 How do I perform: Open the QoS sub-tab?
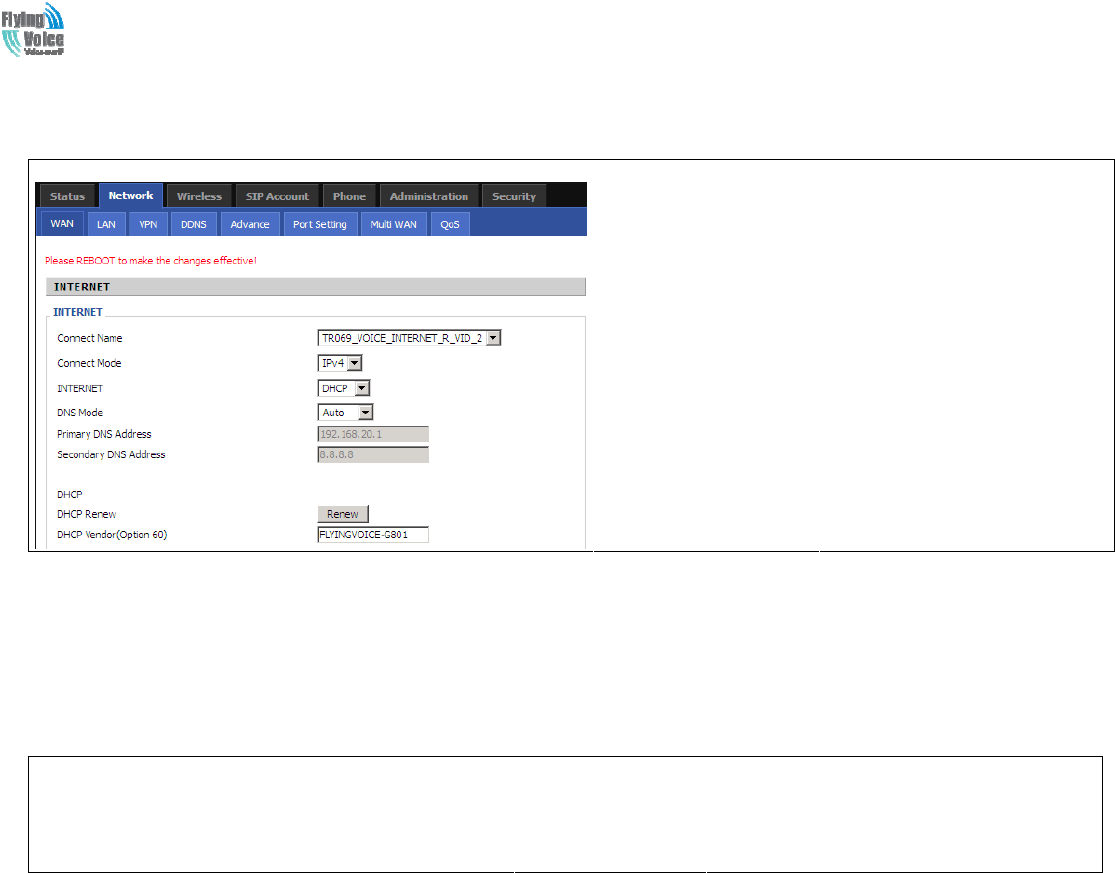pos(449,224)
